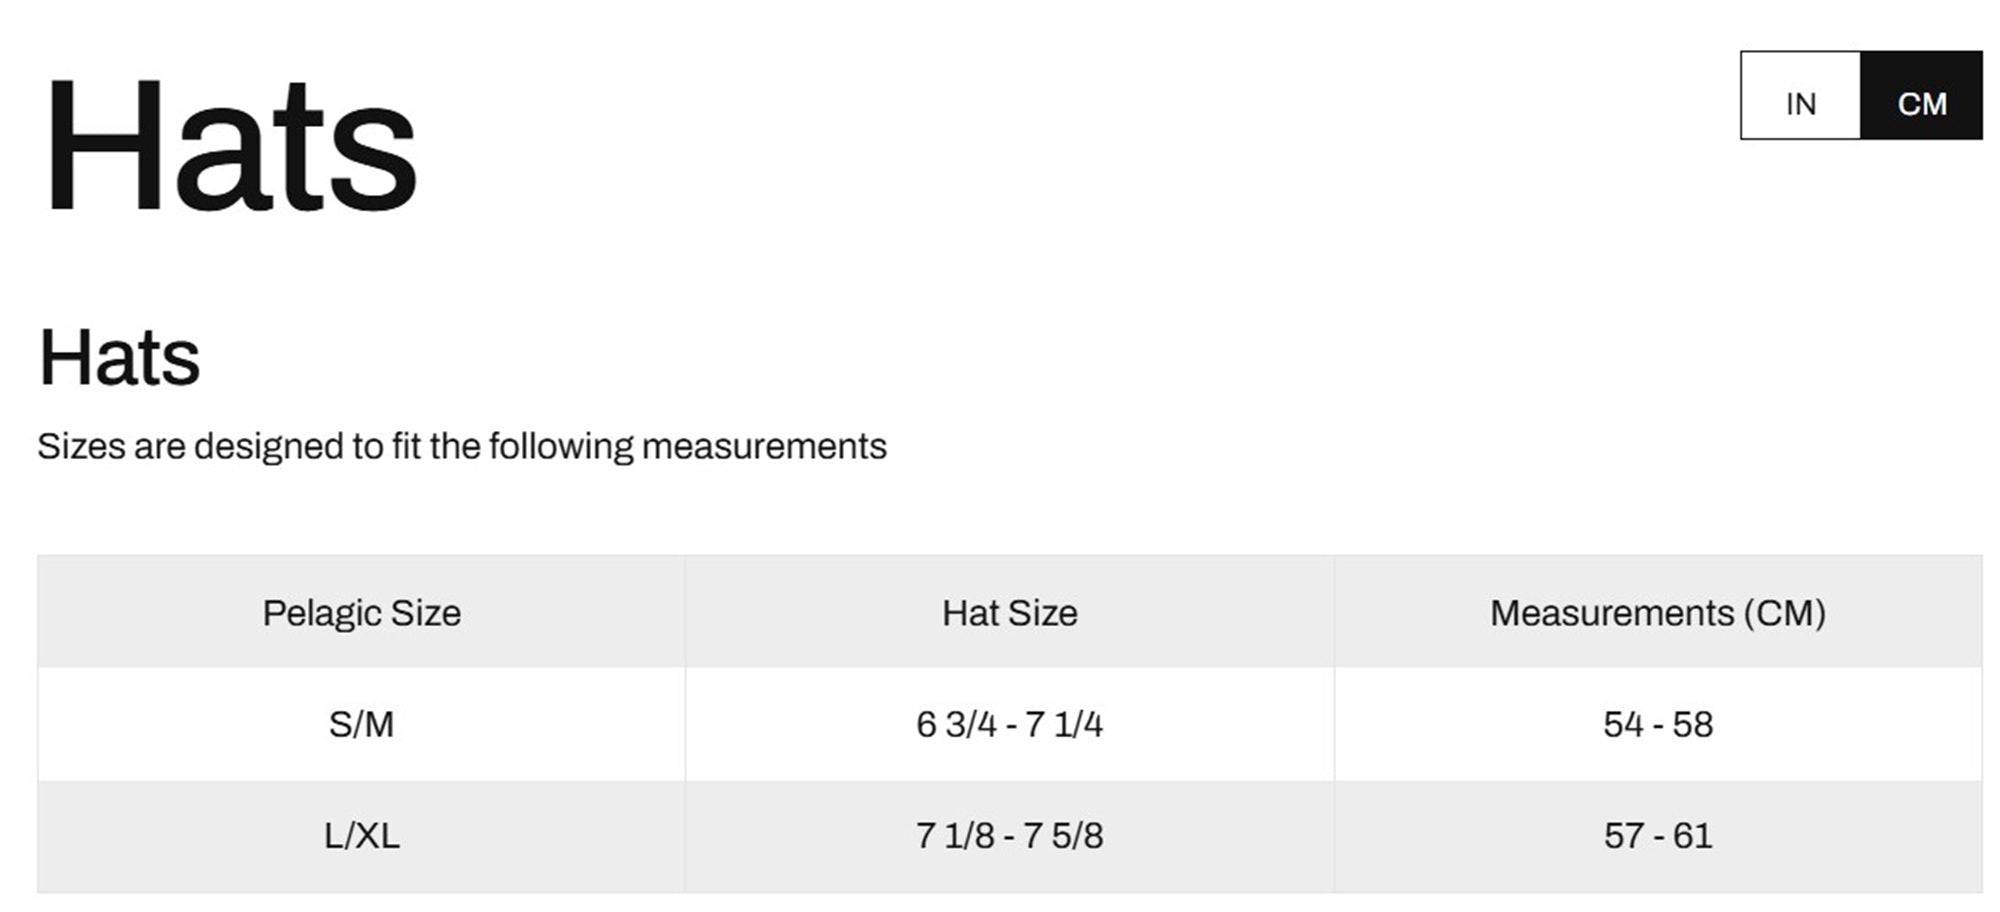Click the 7 1/8 - 7 5/8 hat size cell
The image size is (2000, 912).
pyautogui.click(x=1010, y=836)
